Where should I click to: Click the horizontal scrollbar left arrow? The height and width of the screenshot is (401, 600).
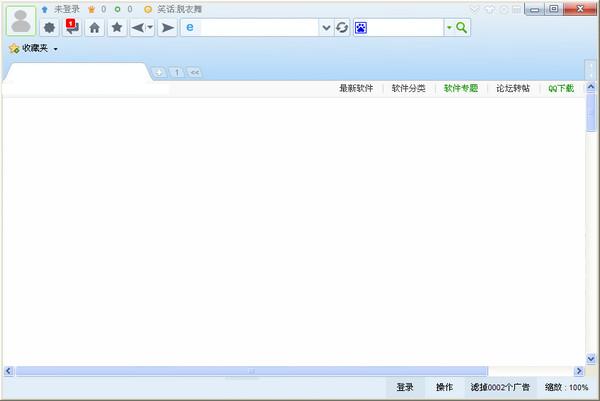9,371
